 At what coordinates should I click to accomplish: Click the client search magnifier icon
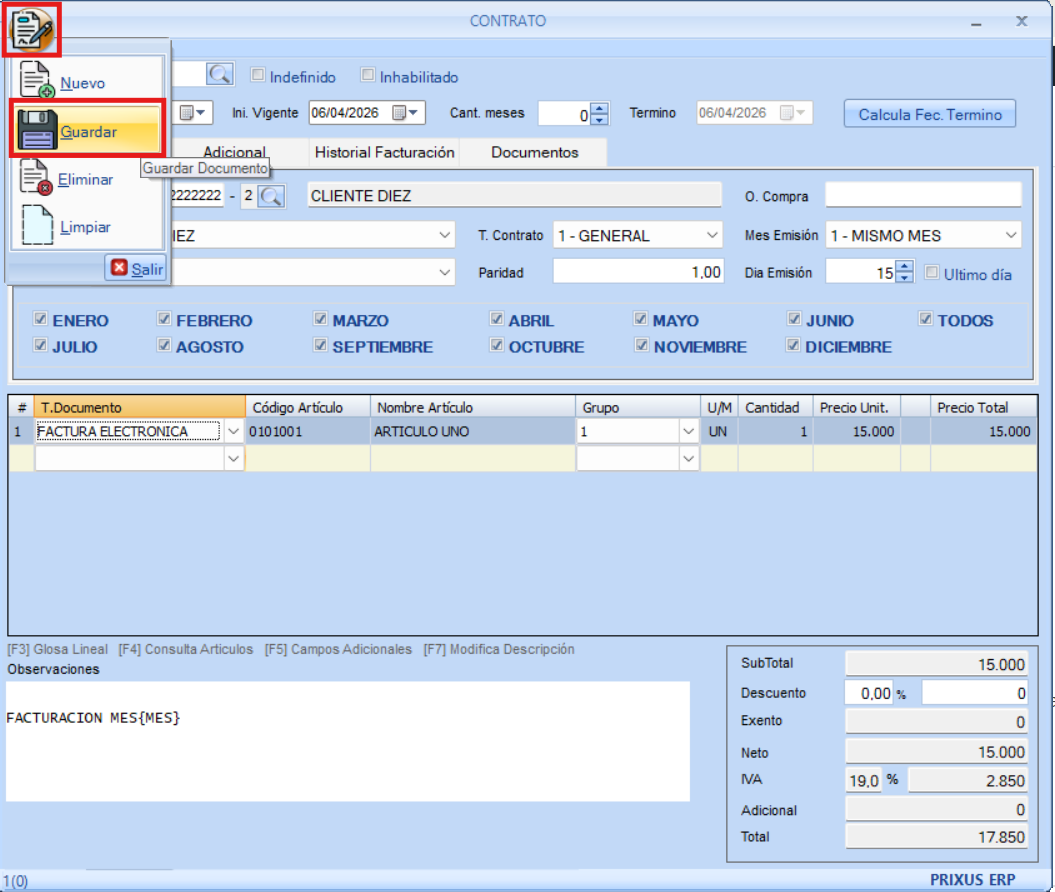tap(271, 196)
